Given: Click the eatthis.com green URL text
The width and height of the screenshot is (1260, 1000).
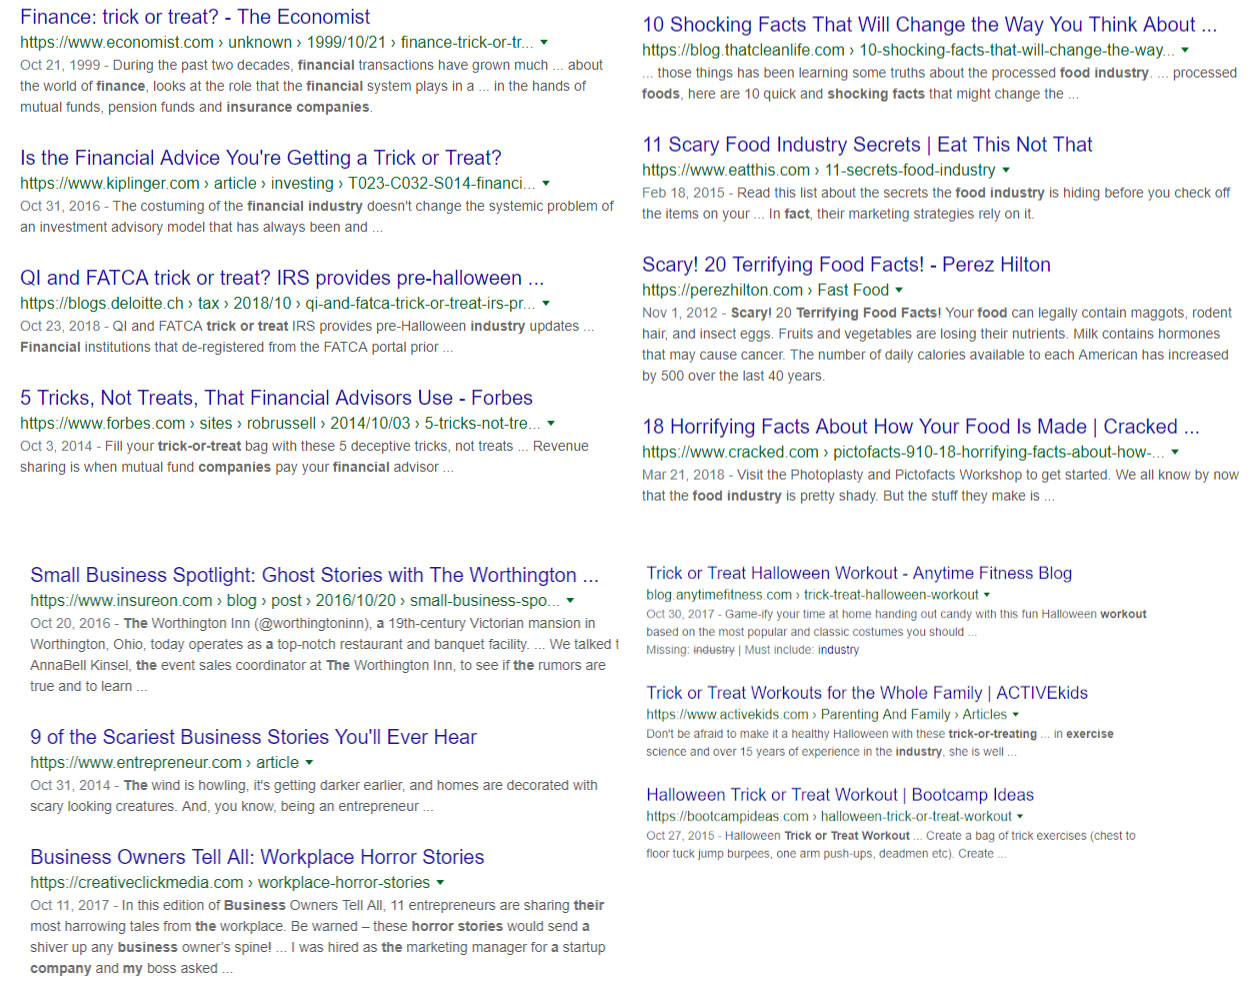Looking at the screenshot, I should pos(819,171).
